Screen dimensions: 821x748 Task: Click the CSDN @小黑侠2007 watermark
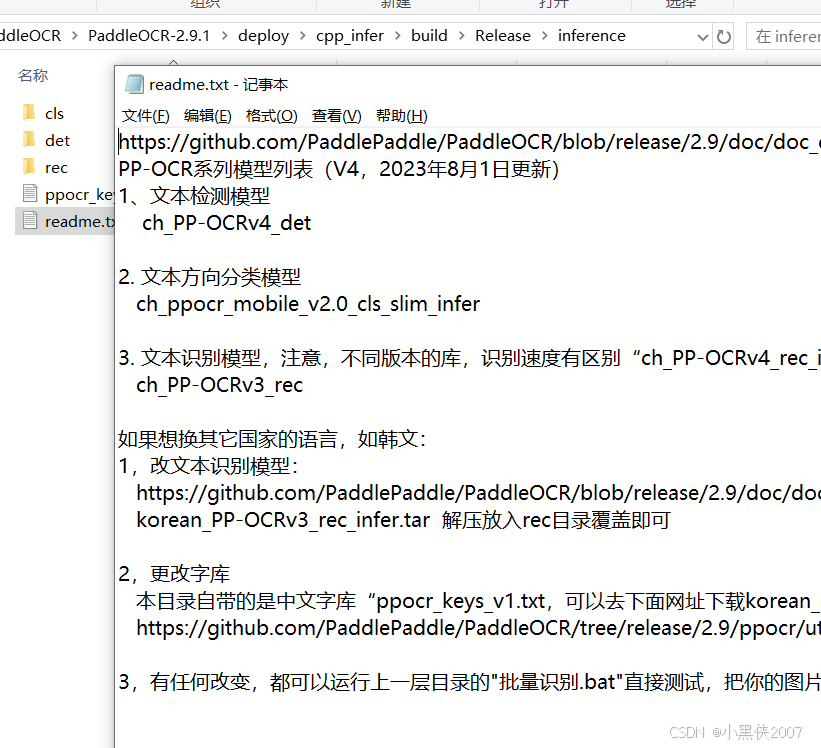pos(734,732)
